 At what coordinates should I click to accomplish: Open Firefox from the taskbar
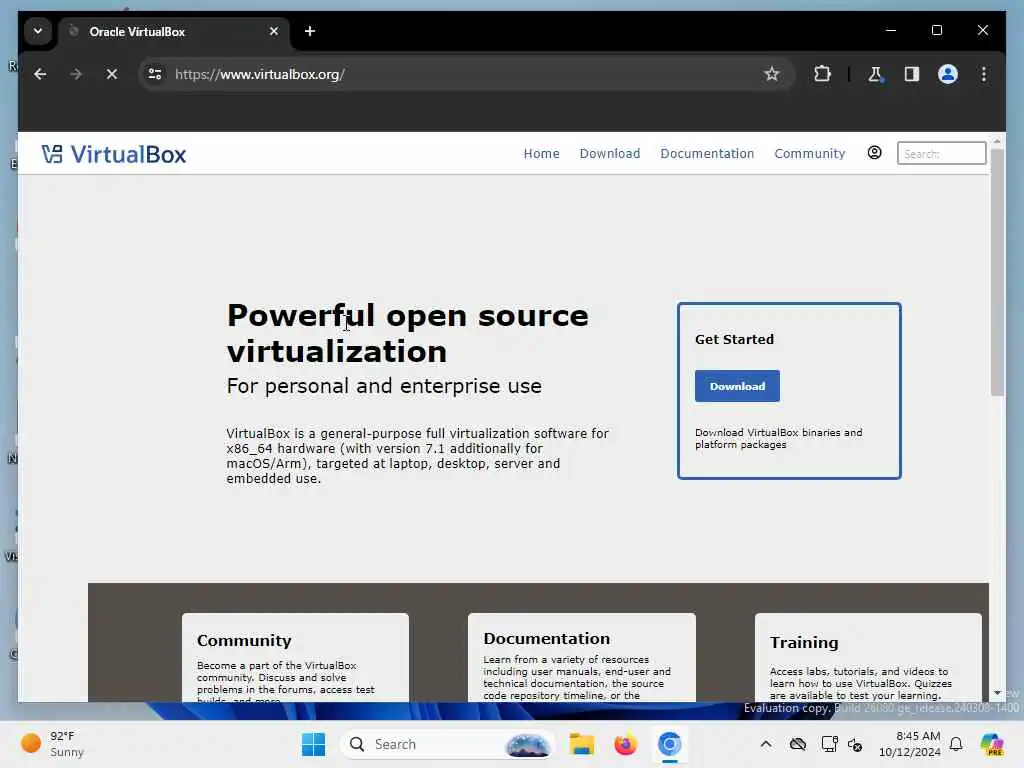tap(625, 744)
